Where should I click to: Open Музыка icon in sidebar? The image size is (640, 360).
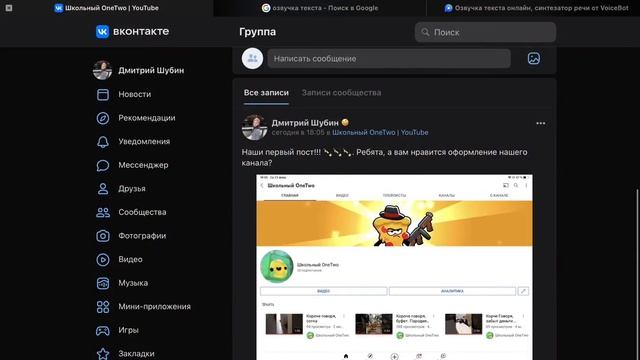[103, 283]
